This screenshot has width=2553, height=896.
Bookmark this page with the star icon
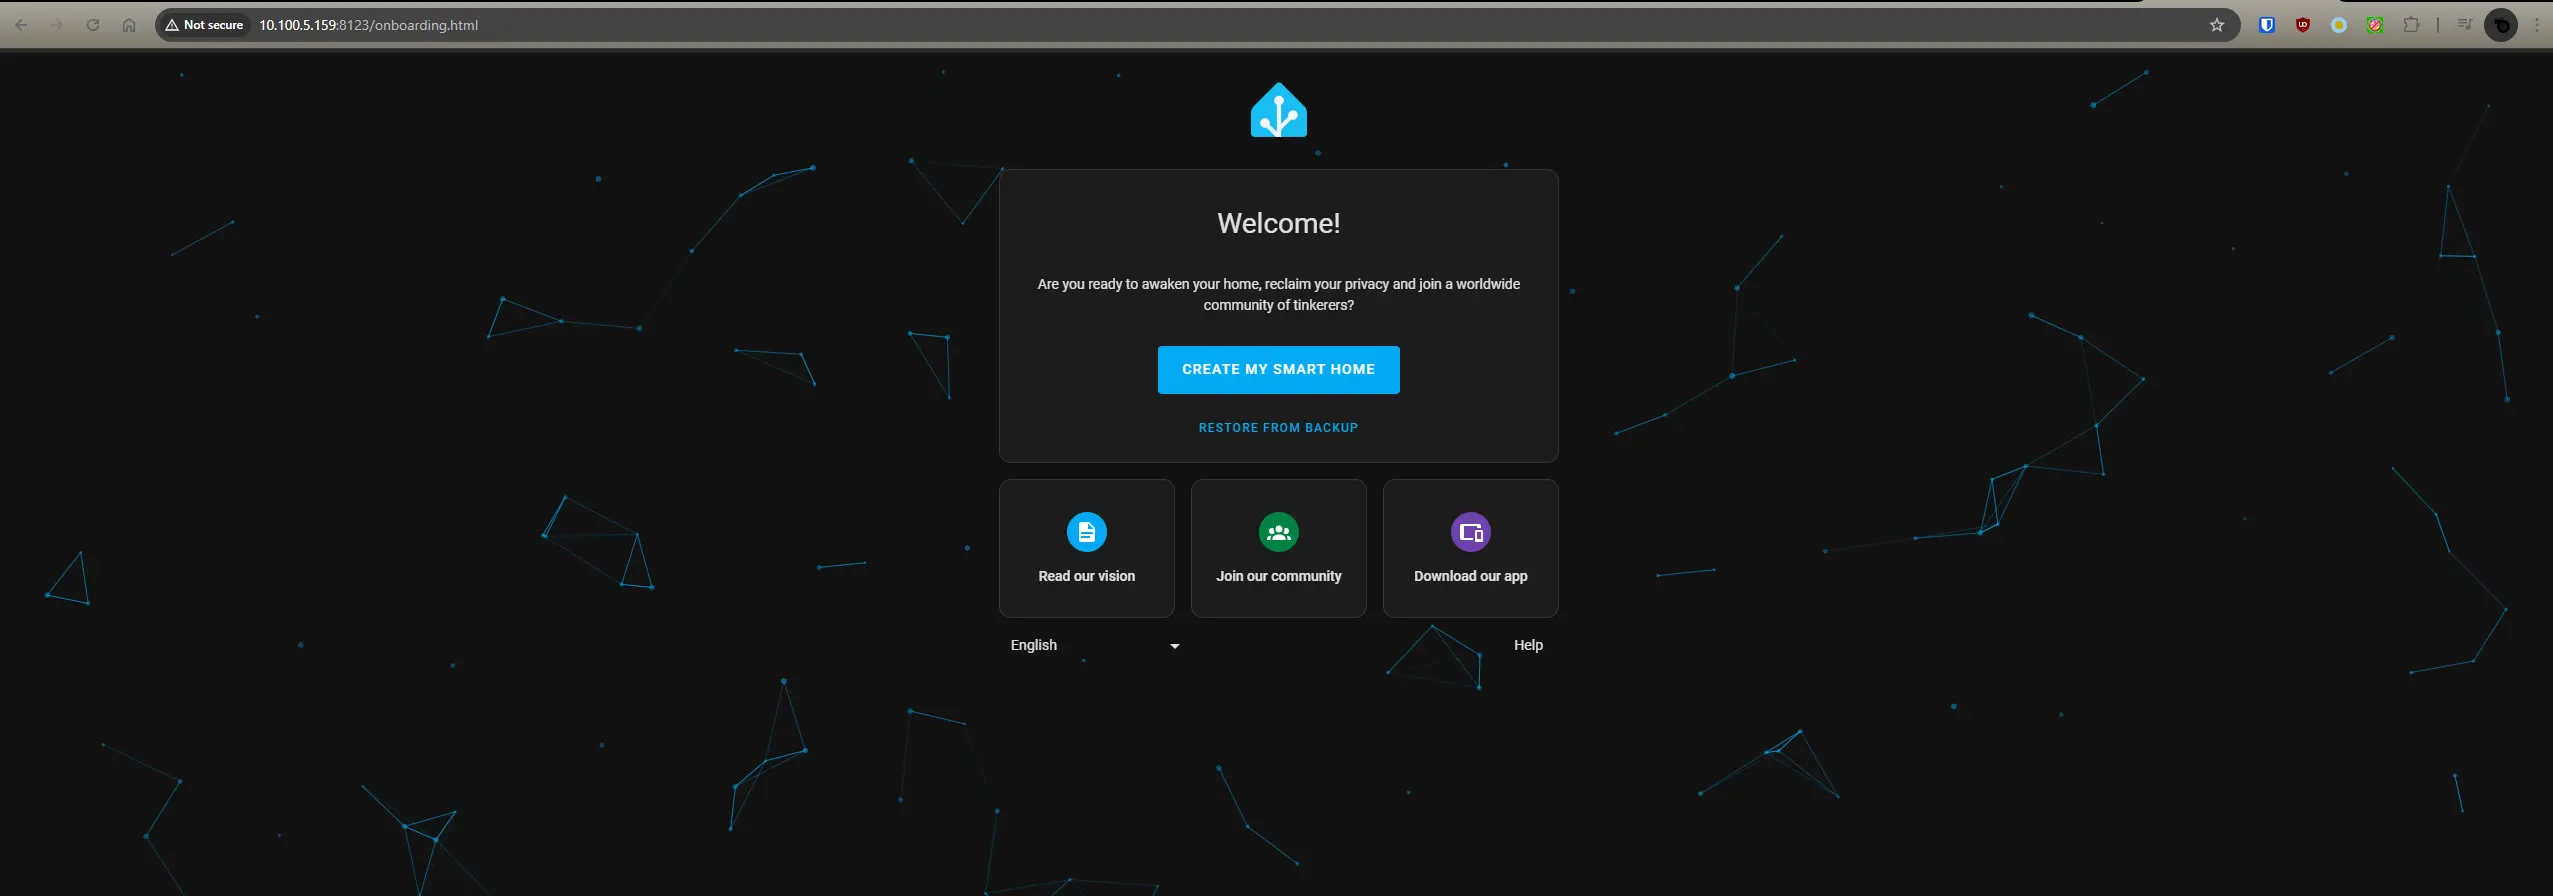pos(2217,25)
